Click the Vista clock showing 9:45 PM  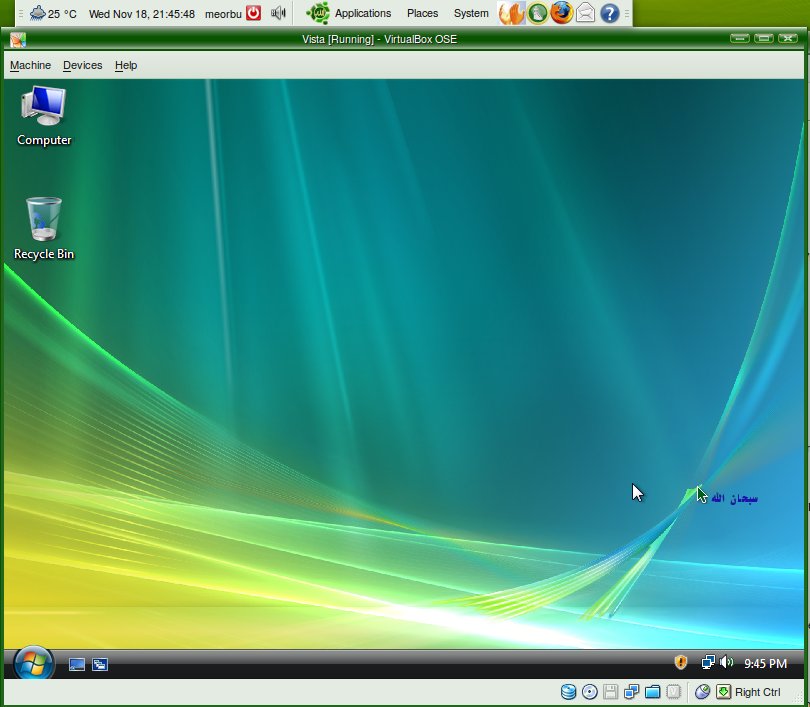(x=765, y=663)
